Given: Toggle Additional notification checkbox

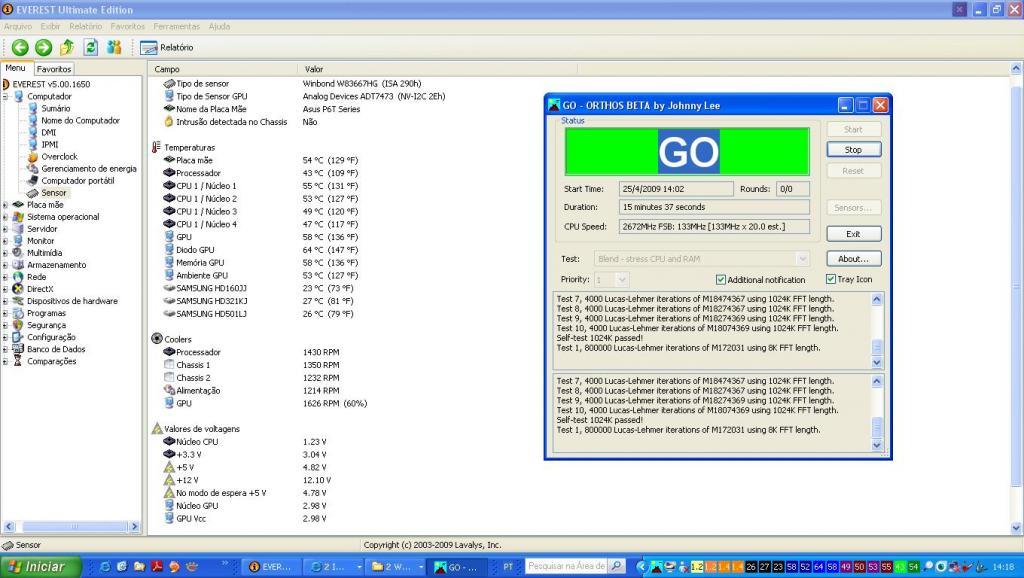Looking at the screenshot, I should click(x=721, y=280).
